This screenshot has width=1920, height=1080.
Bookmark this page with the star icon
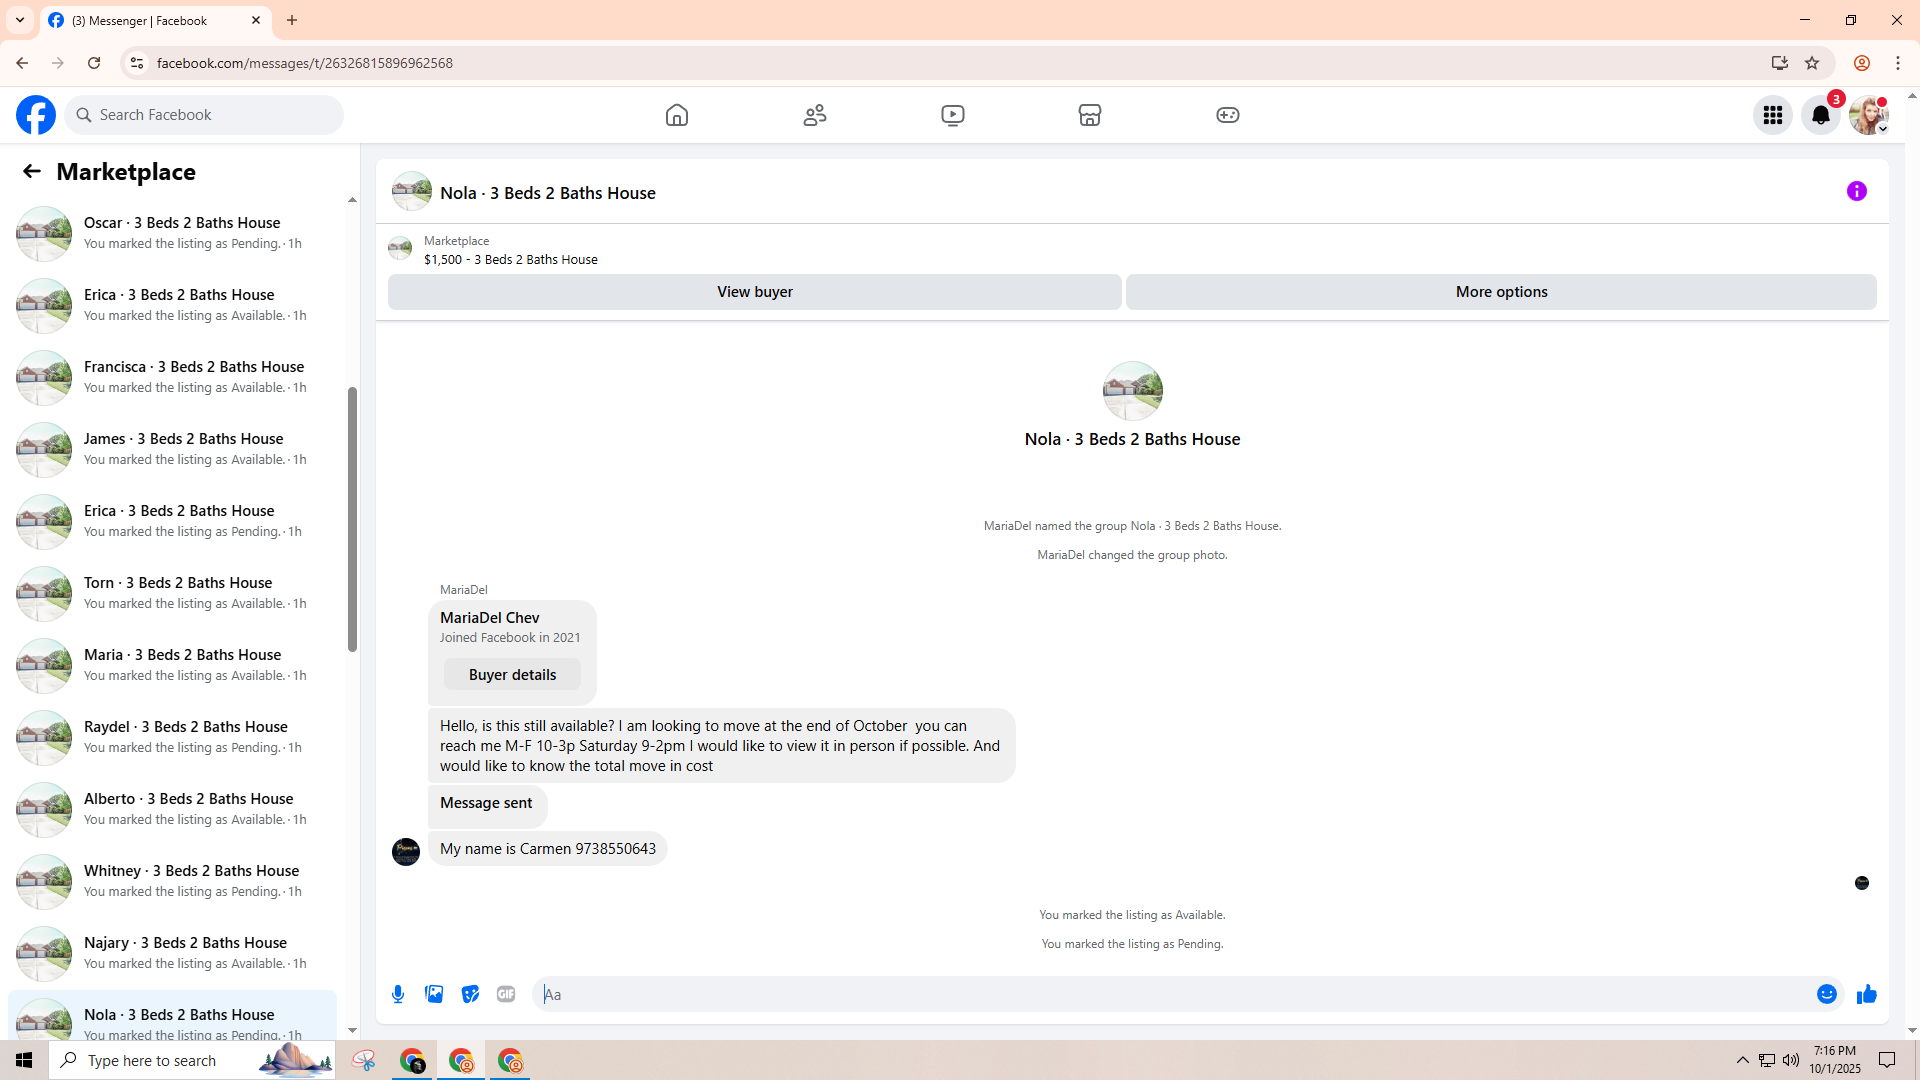(1812, 63)
